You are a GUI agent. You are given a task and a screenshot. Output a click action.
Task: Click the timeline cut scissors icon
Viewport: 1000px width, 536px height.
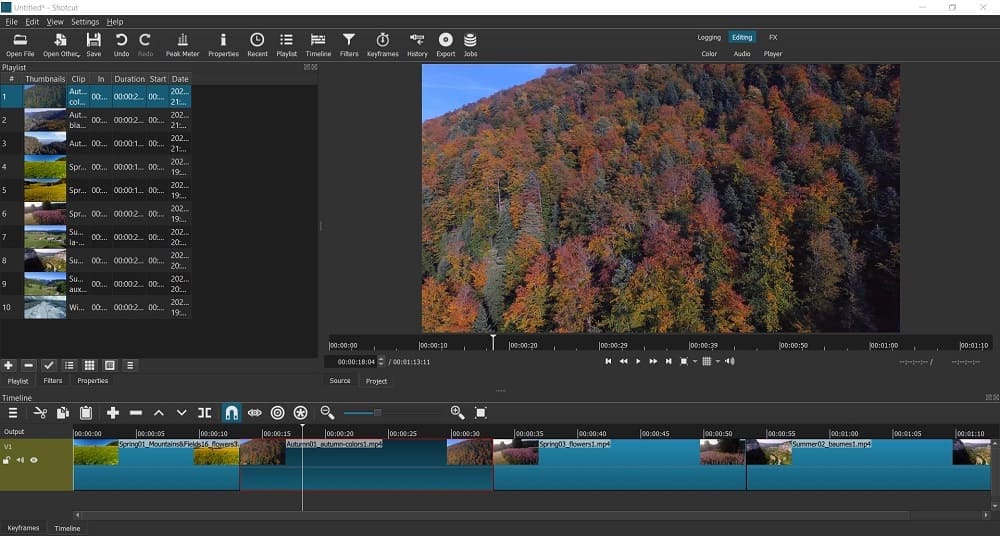coord(40,413)
